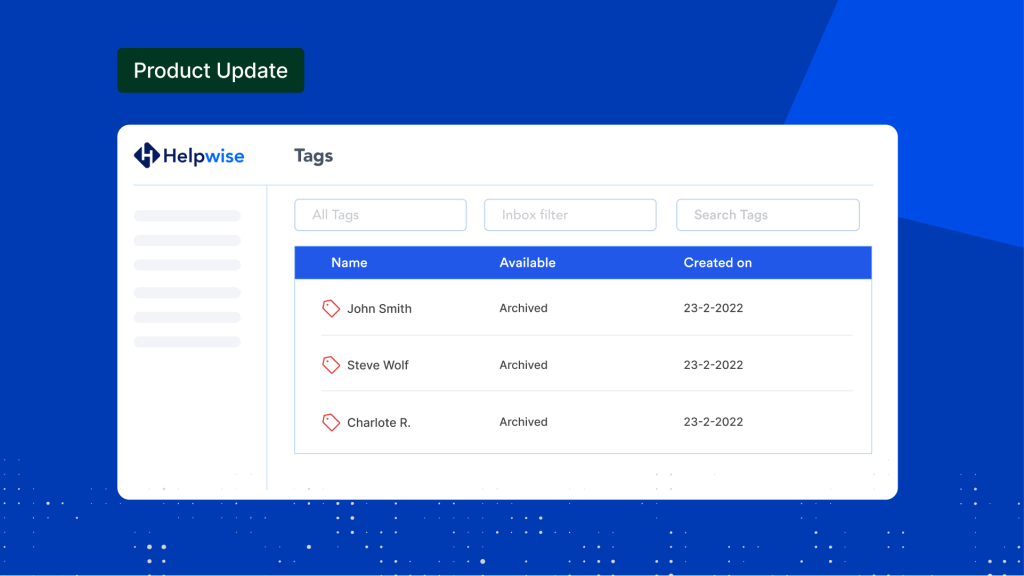The height and width of the screenshot is (576, 1024).
Task: Click the Product Update badge
Action: 210,70
